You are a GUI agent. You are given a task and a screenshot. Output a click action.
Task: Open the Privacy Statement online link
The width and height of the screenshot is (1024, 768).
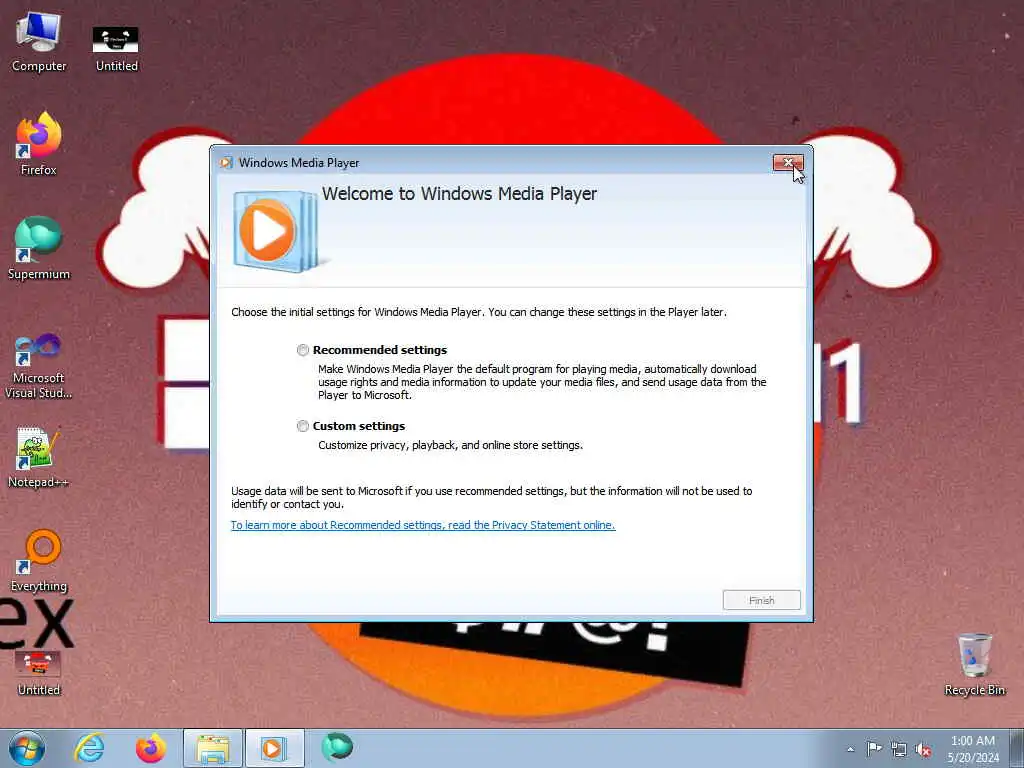pyautogui.click(x=423, y=525)
